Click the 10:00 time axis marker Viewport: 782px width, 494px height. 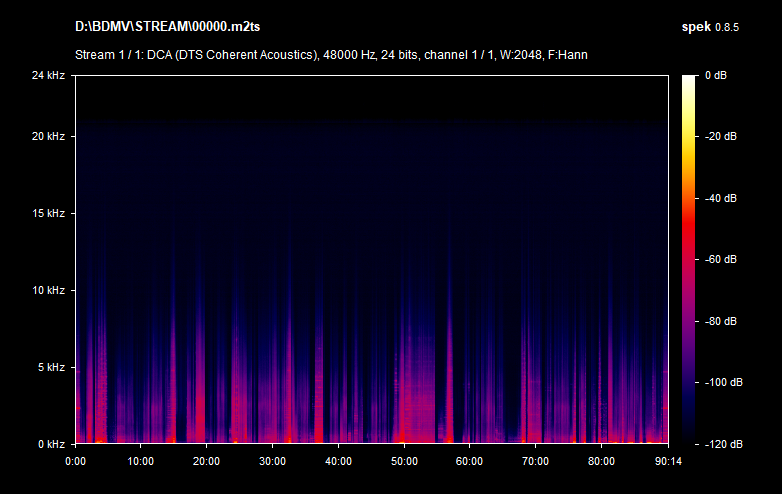click(141, 461)
